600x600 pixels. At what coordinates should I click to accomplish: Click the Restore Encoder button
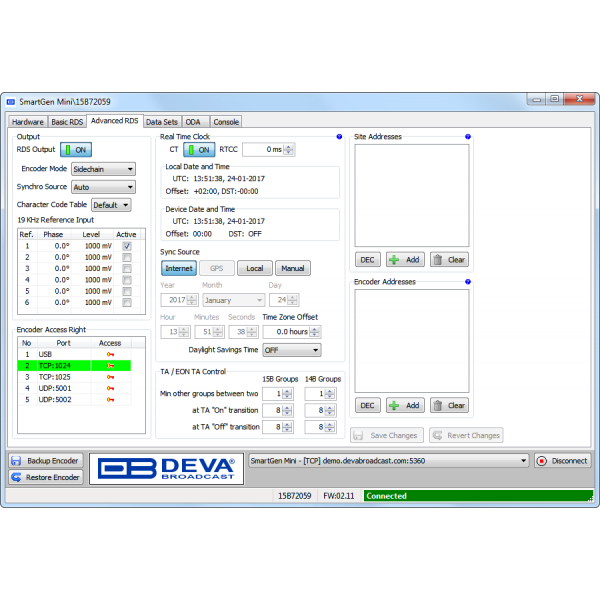46,477
